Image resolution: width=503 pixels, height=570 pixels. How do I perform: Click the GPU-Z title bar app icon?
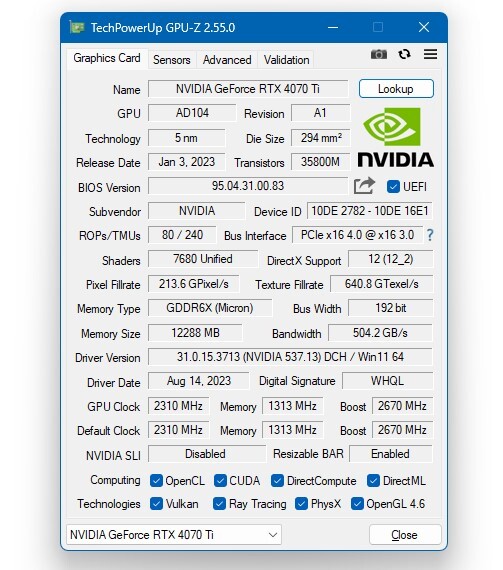[77, 28]
